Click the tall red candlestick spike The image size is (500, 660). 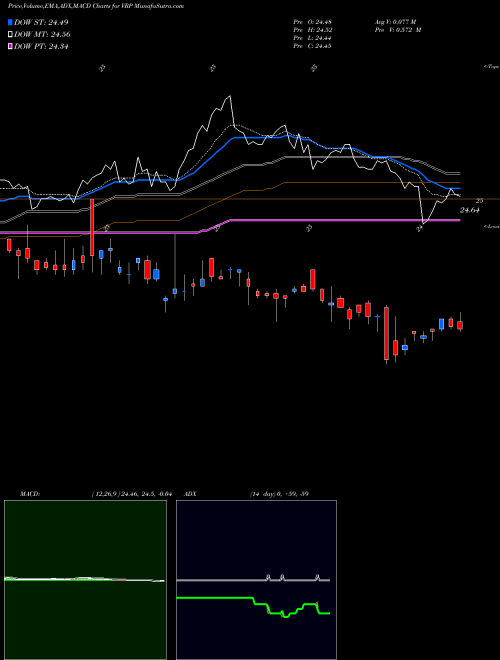(92, 228)
